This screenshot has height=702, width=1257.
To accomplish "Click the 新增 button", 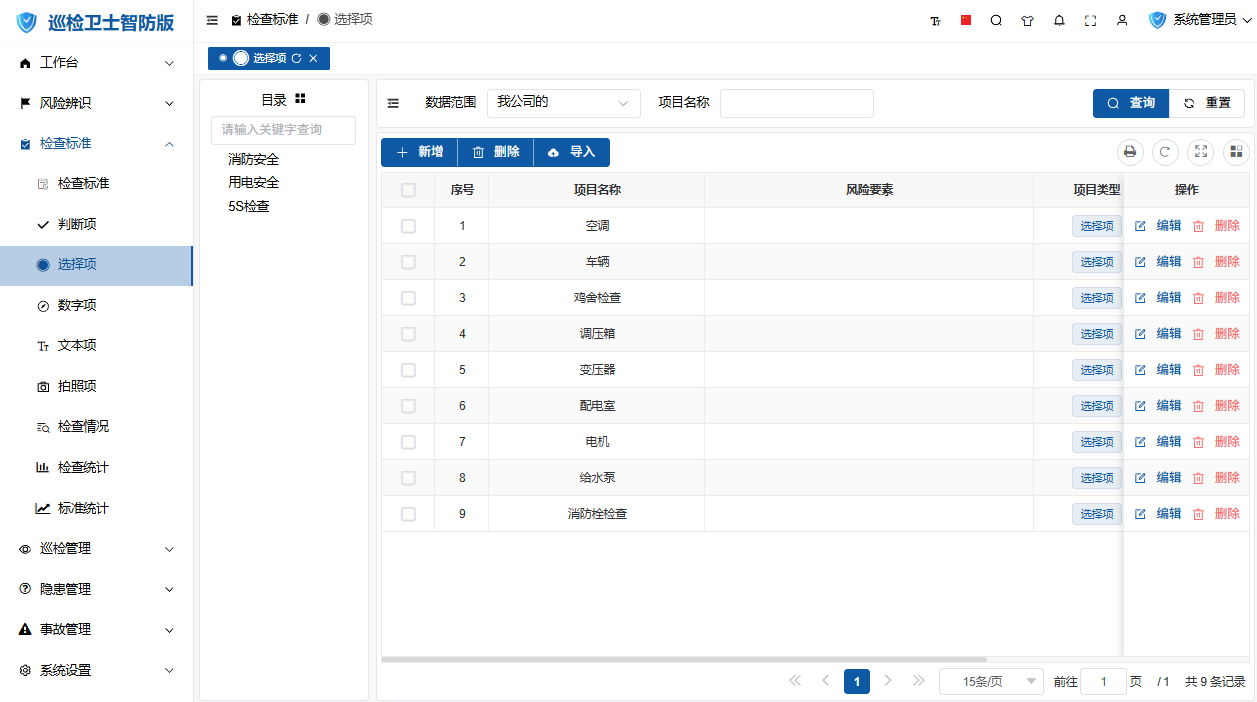I will (419, 152).
